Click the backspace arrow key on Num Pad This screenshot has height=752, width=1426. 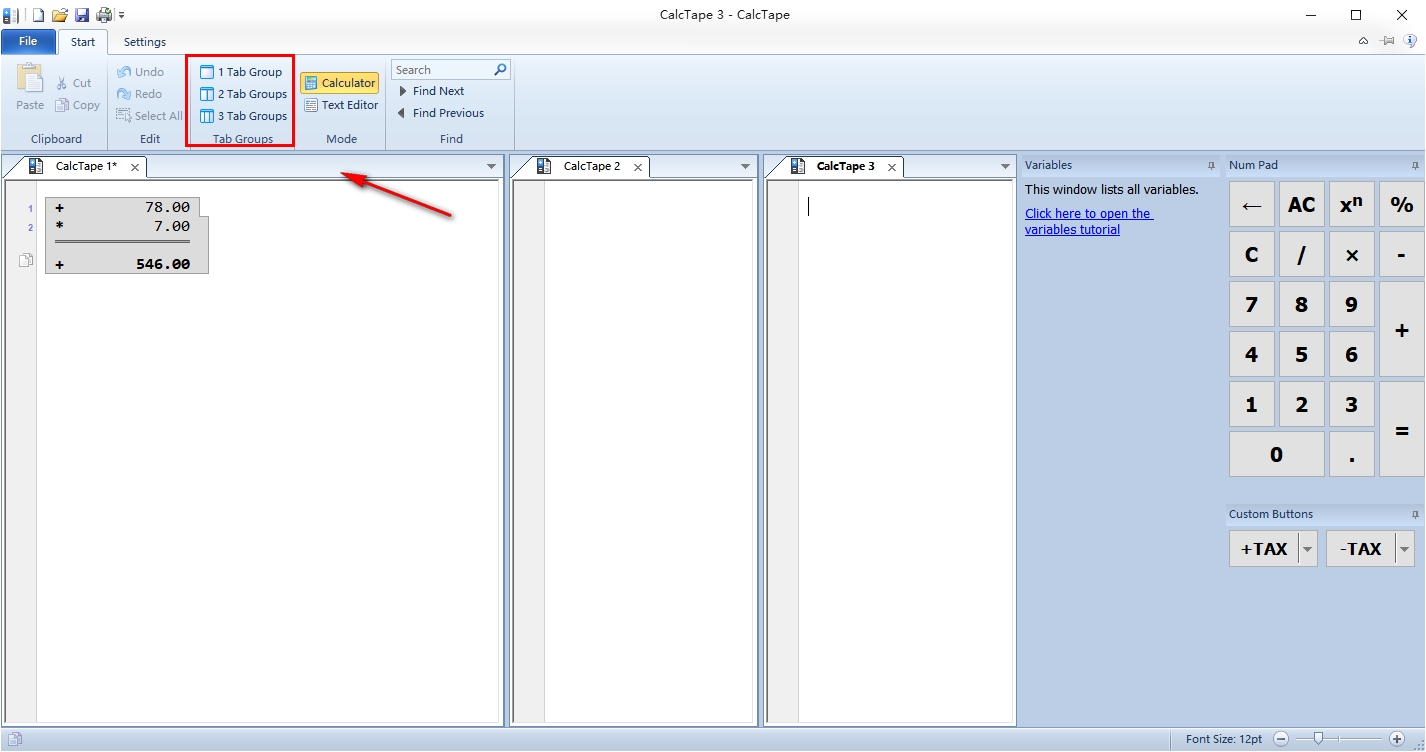1251,204
